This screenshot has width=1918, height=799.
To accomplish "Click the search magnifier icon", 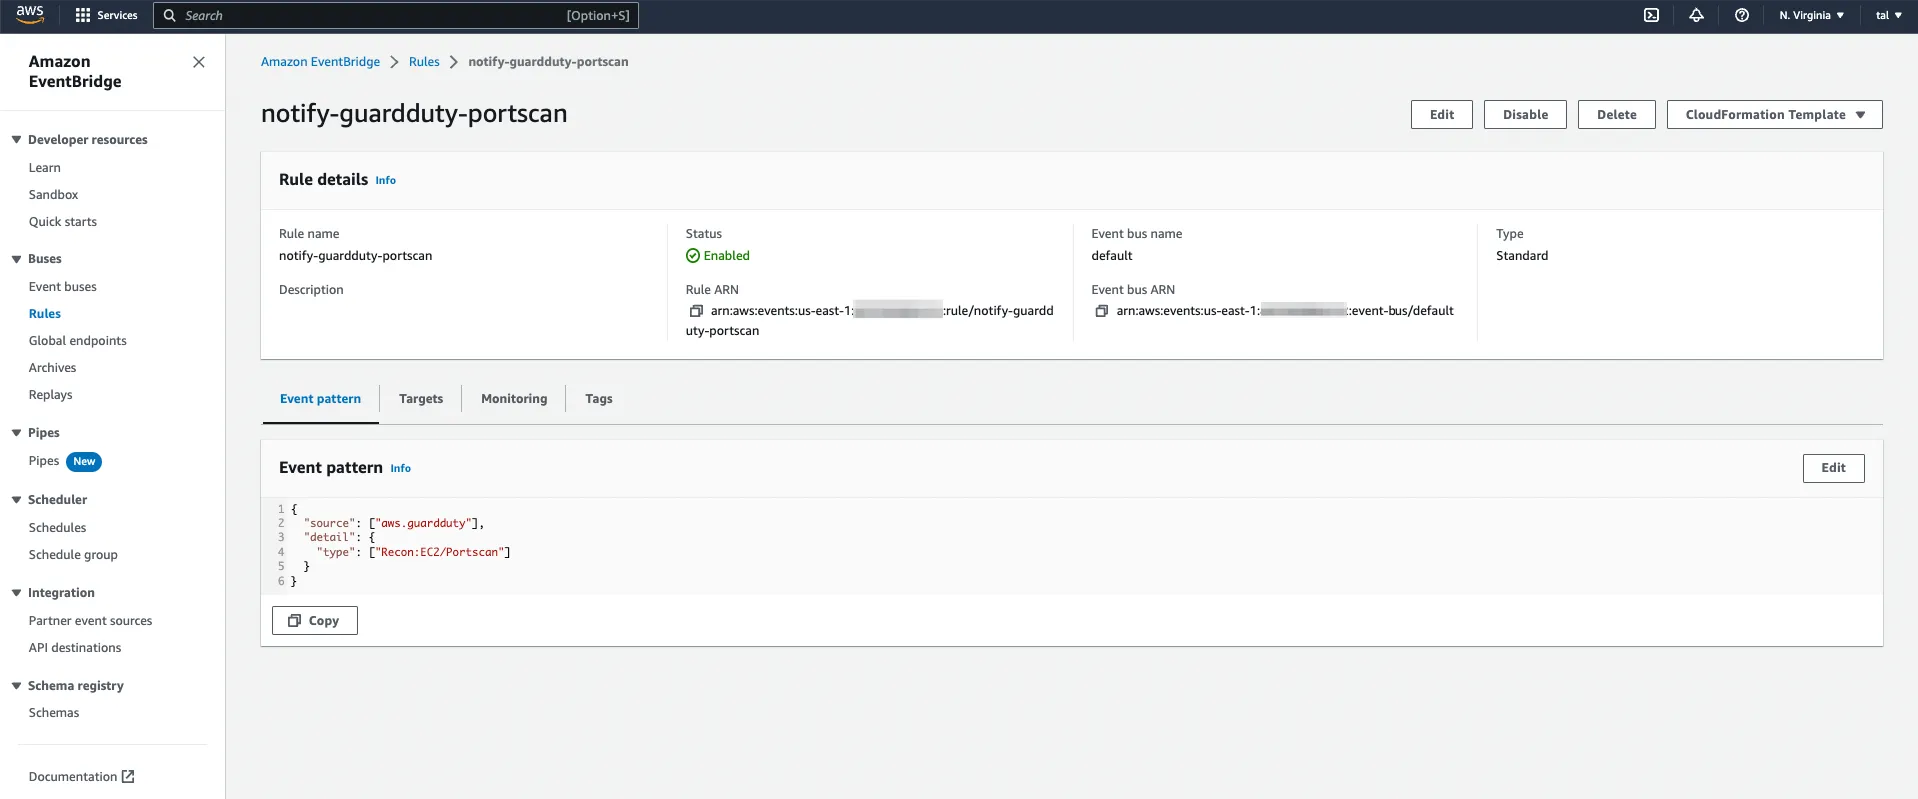I will [x=170, y=15].
